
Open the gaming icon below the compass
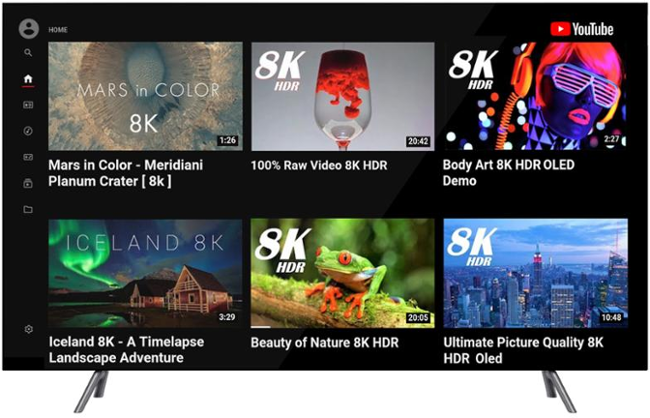click(x=28, y=157)
